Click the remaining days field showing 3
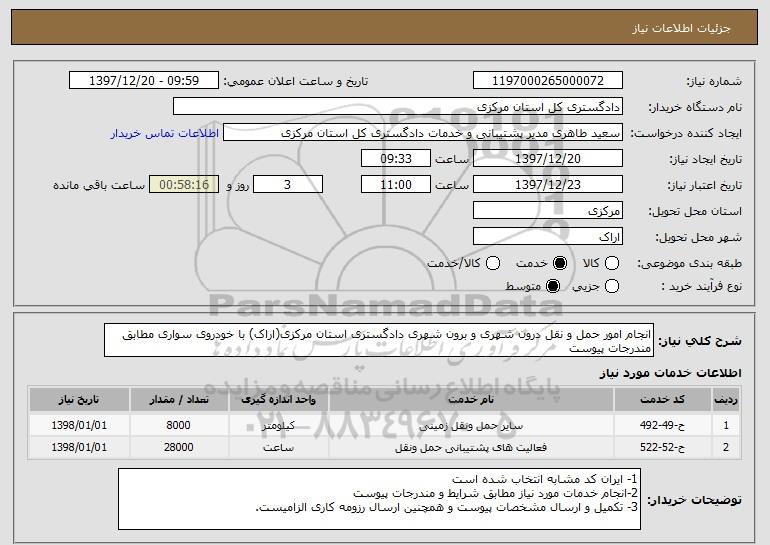The height and width of the screenshot is (545, 770). (288, 185)
